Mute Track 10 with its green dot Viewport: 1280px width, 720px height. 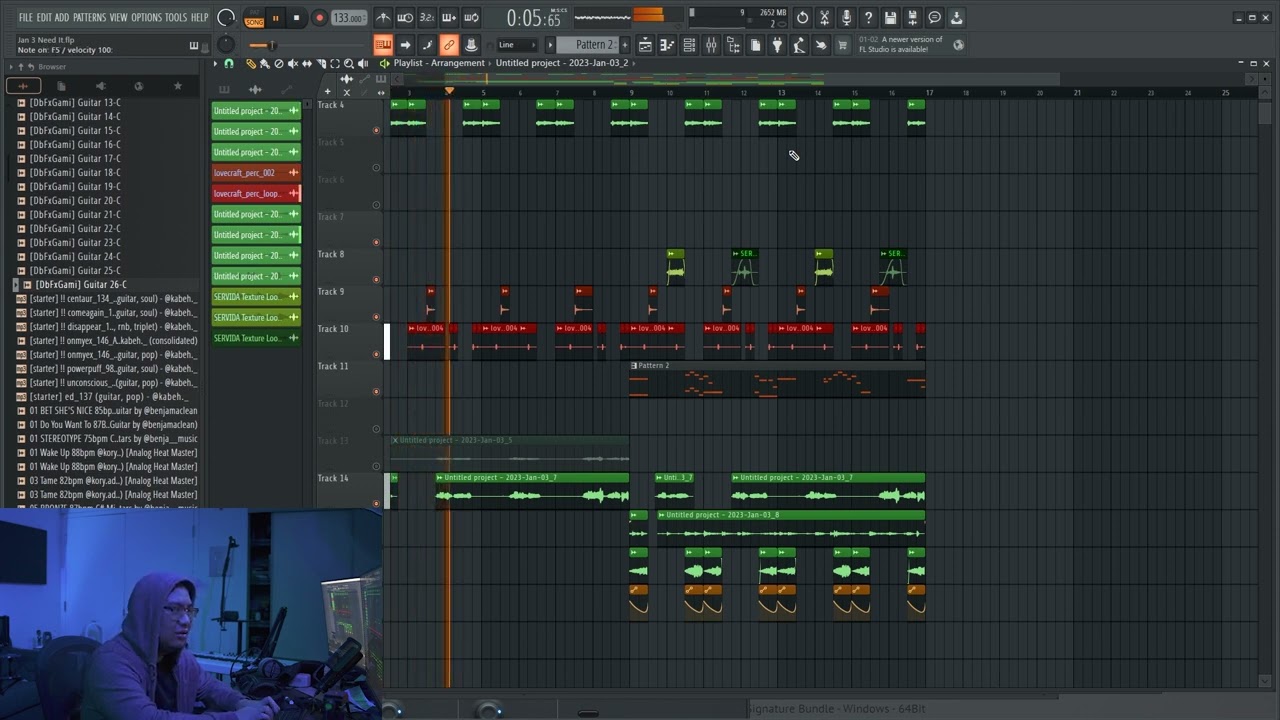pos(376,354)
